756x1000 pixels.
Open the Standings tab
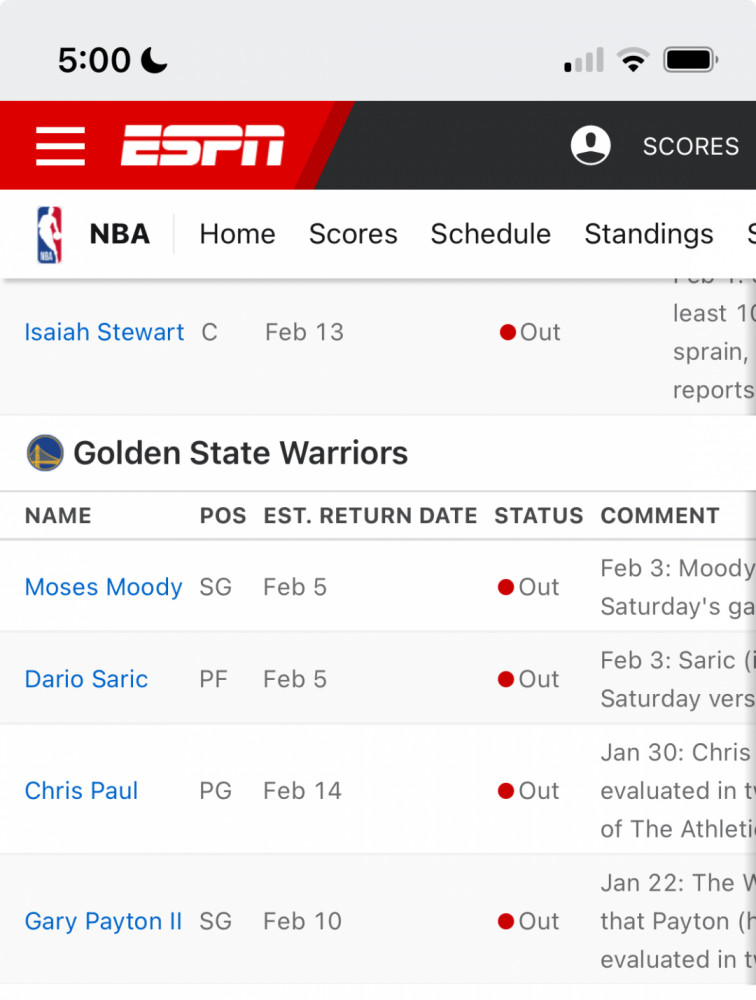649,234
